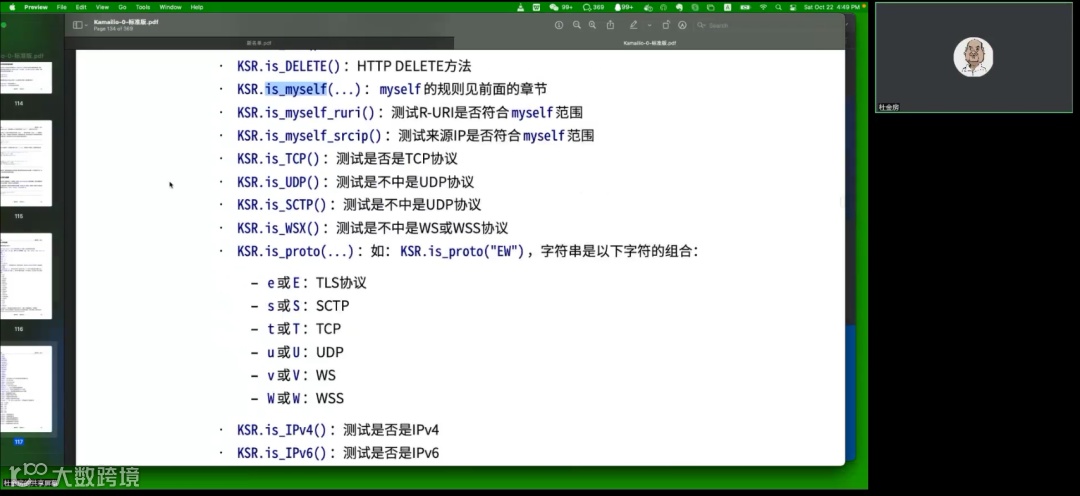Image resolution: width=1080 pixels, height=496 pixels.
Task: Click the text KSR.is_myself_srcip()
Action: (x=310, y=136)
